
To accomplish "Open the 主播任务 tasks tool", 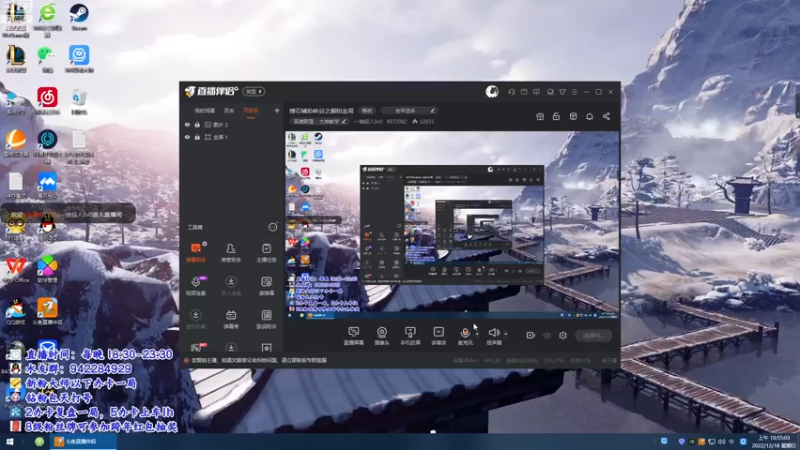I will click(266, 253).
